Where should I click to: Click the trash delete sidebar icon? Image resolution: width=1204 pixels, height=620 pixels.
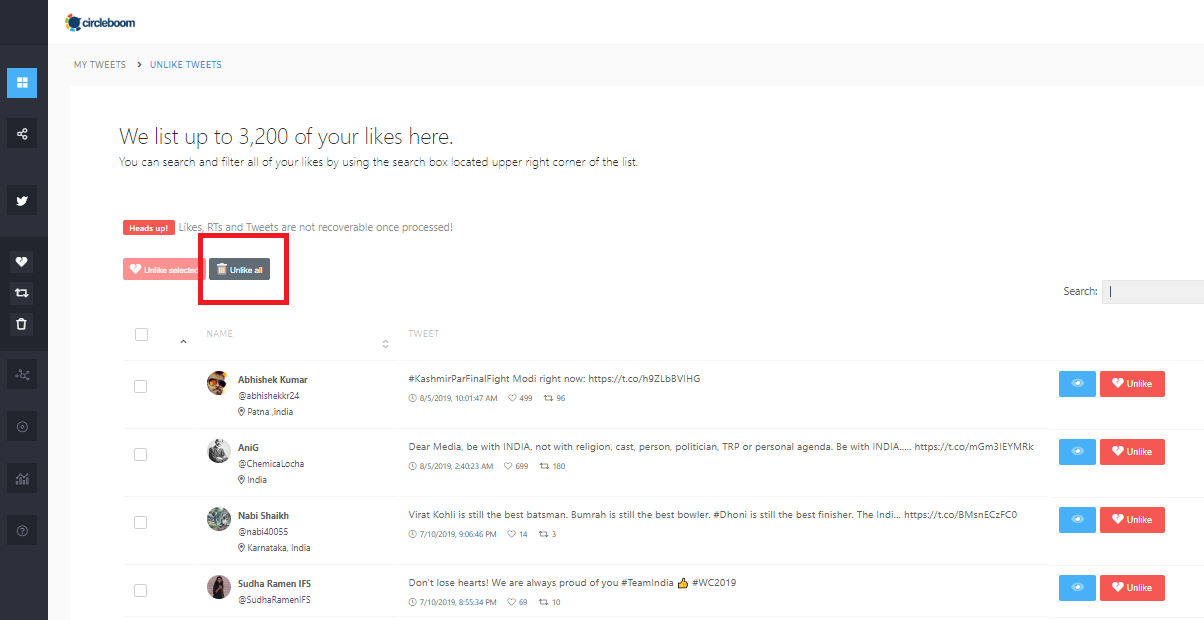pyautogui.click(x=22, y=324)
